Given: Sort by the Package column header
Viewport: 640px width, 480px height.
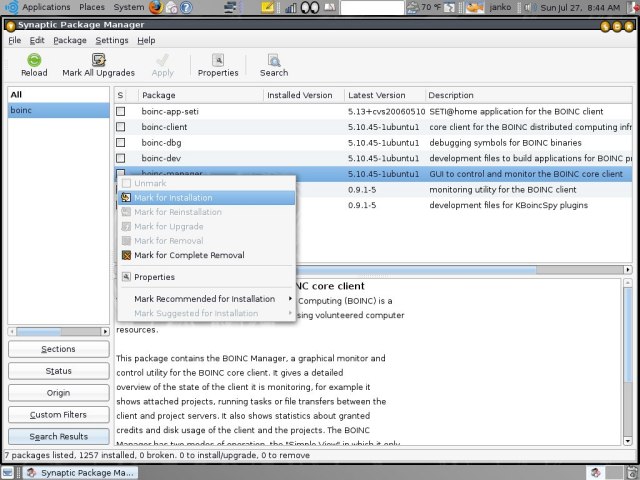Looking at the screenshot, I should [x=201, y=95].
